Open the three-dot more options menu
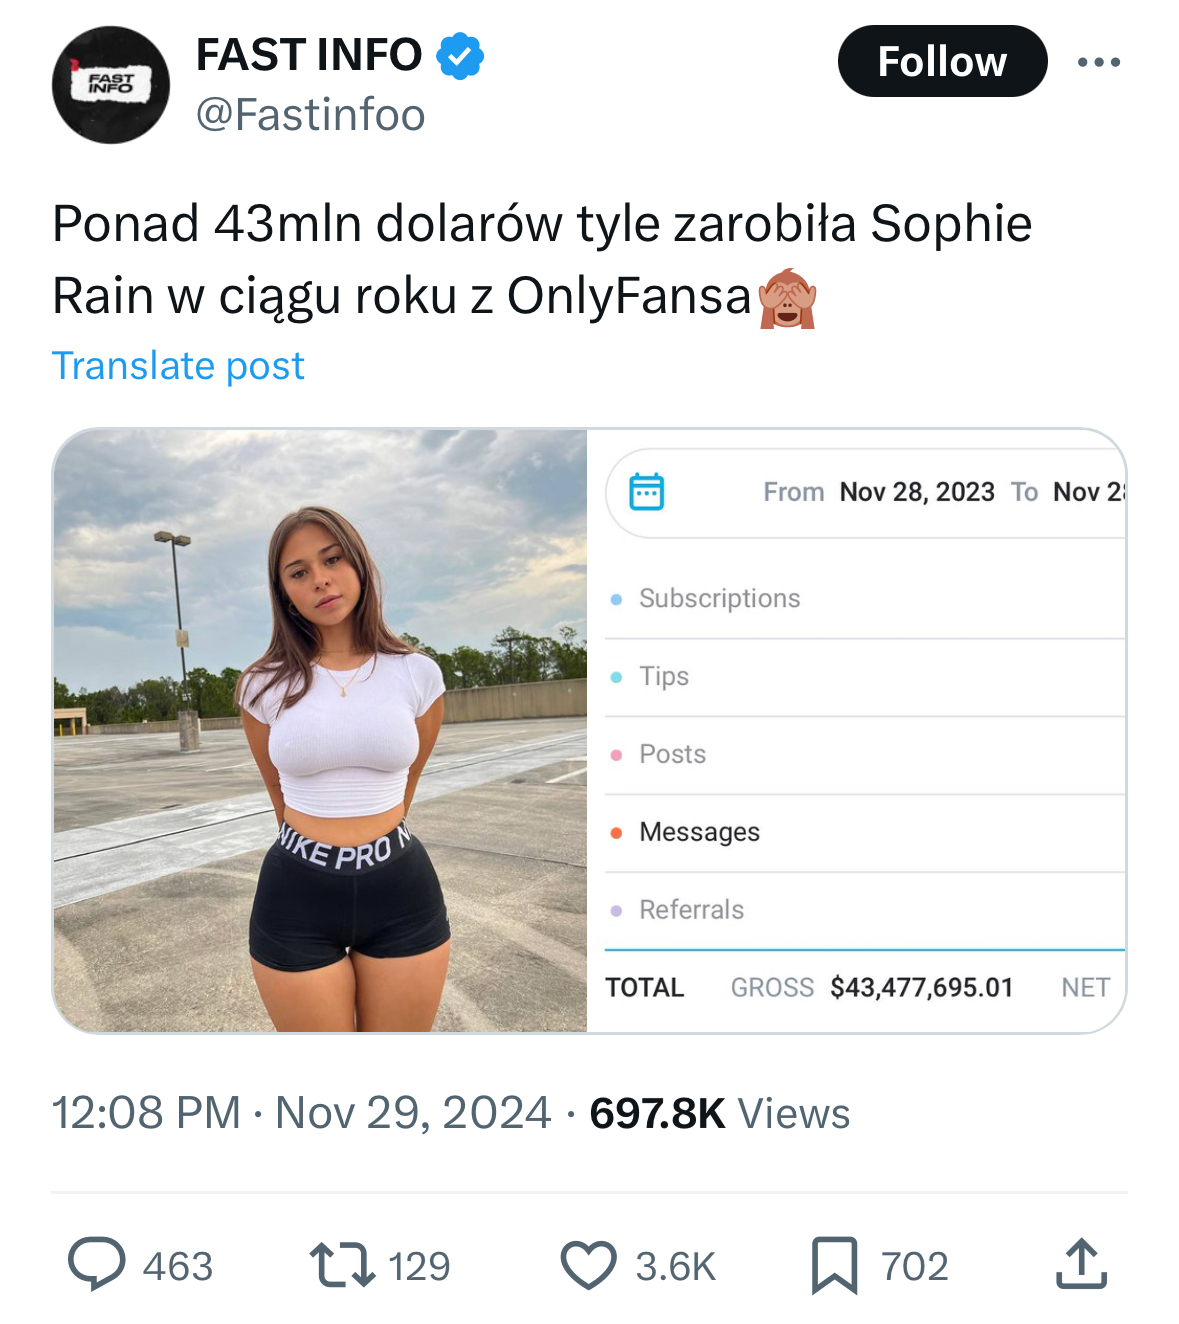The height and width of the screenshot is (1324, 1179). click(1098, 62)
